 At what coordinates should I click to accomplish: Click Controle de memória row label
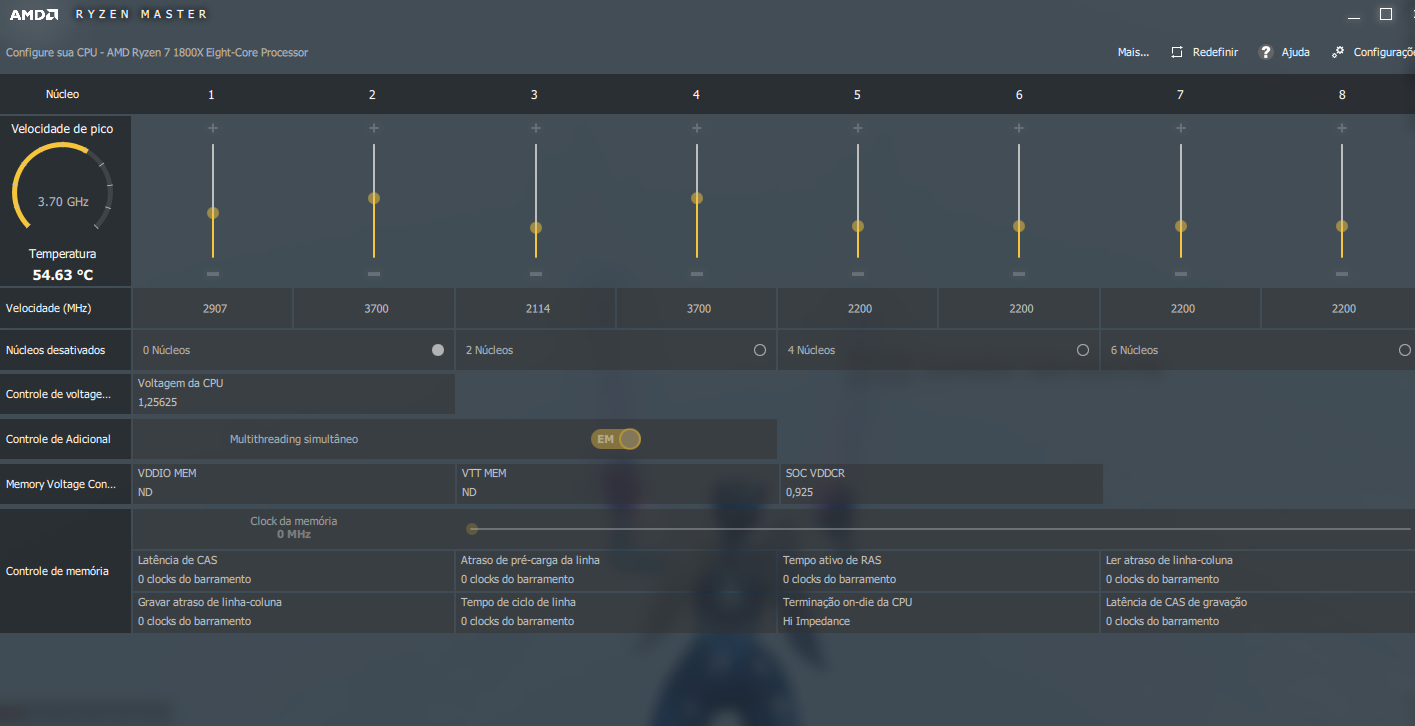pyautogui.click(x=57, y=571)
